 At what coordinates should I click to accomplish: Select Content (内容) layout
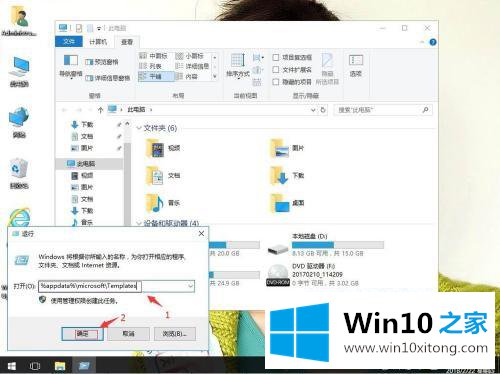[x=187, y=76]
